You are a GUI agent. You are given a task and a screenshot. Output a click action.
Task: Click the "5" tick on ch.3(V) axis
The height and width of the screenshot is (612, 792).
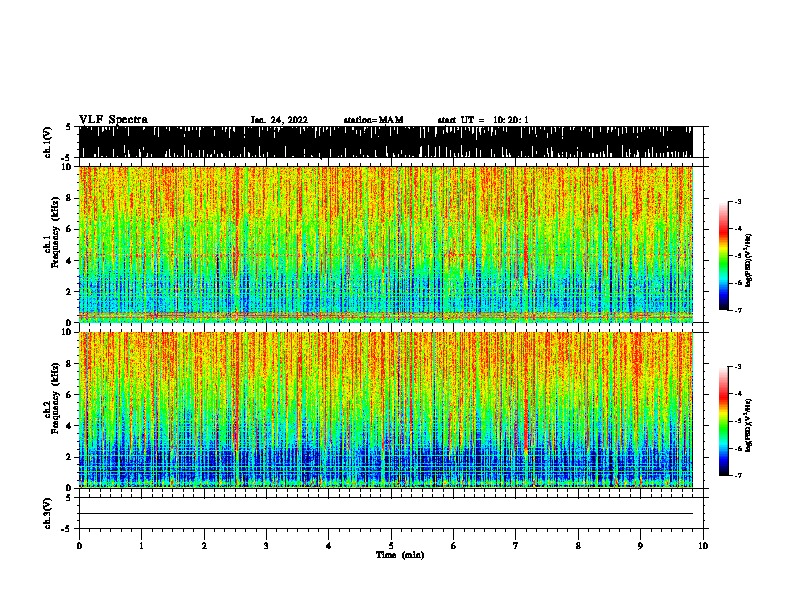tap(68, 498)
